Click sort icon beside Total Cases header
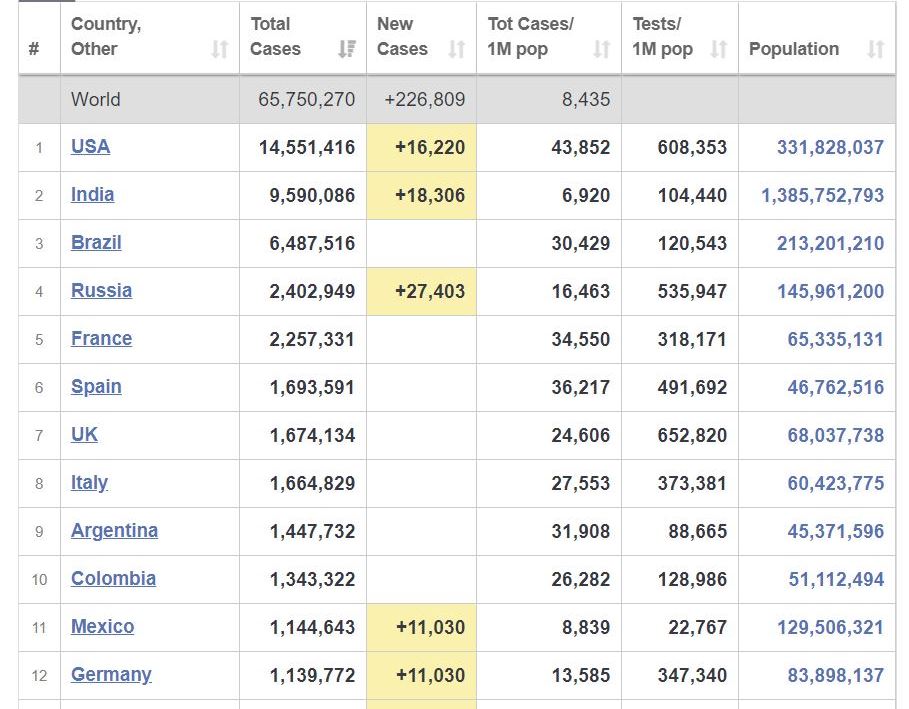Image resolution: width=909 pixels, height=709 pixels. (346, 49)
